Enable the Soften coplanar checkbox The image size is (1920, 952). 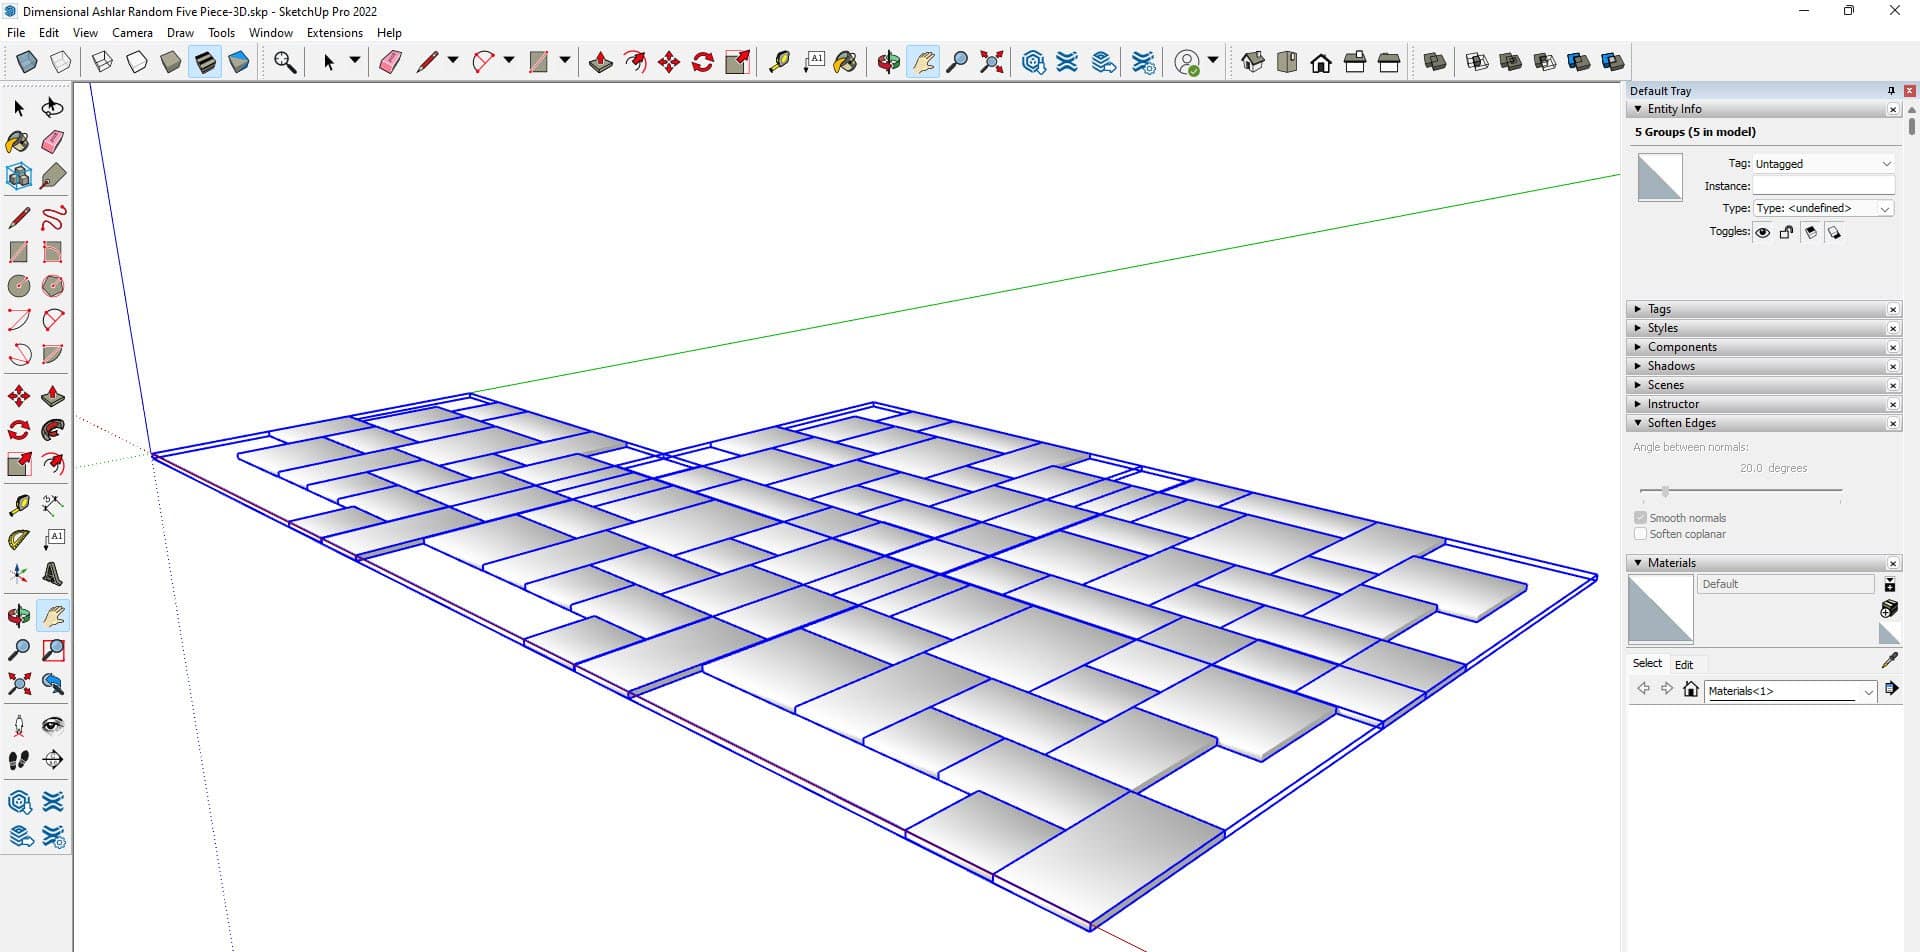[x=1640, y=534]
